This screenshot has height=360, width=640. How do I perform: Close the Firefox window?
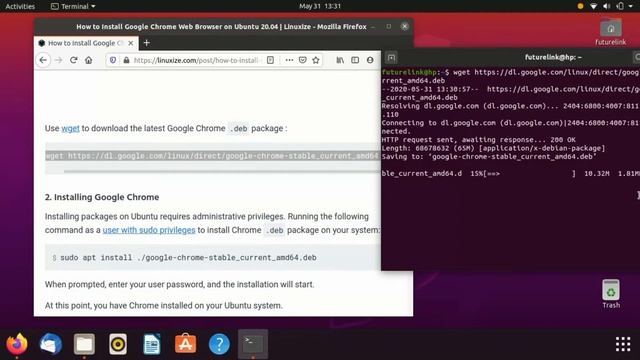[404, 27]
